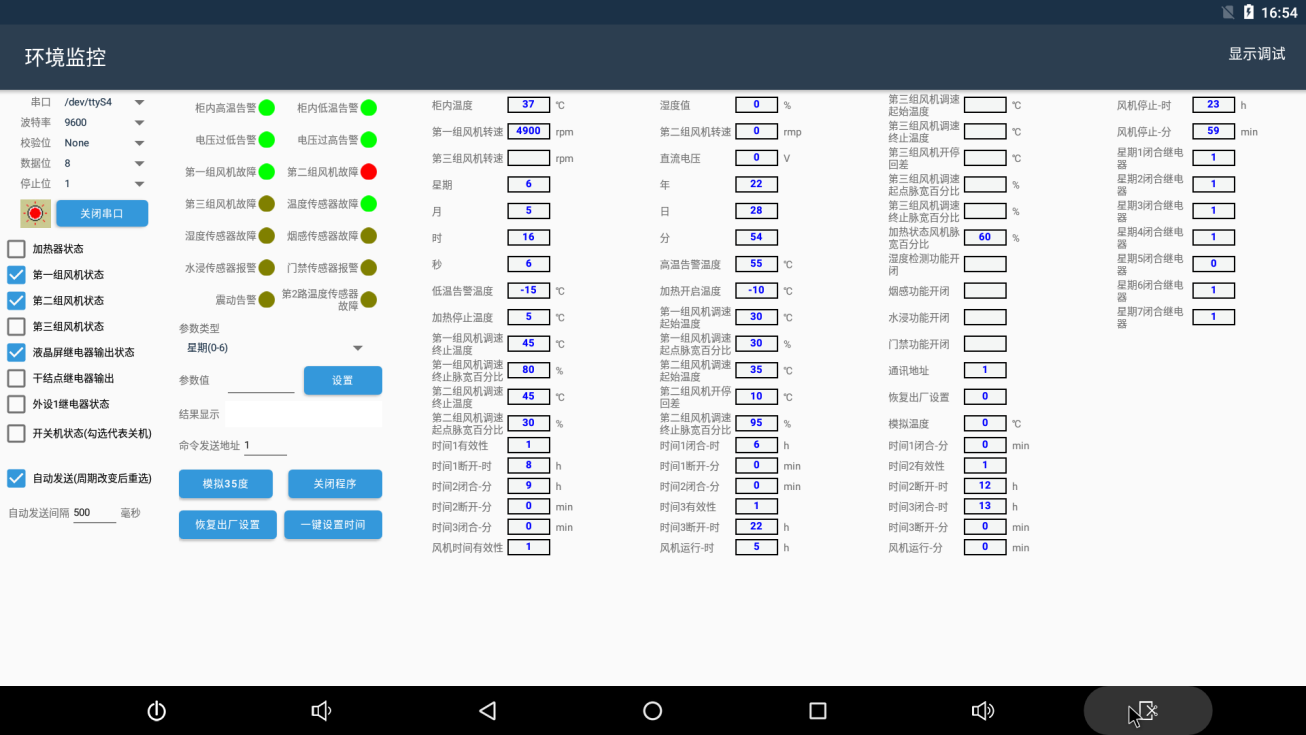Click 显示调试 in the top bar
1306x735 pixels.
click(x=1256, y=54)
